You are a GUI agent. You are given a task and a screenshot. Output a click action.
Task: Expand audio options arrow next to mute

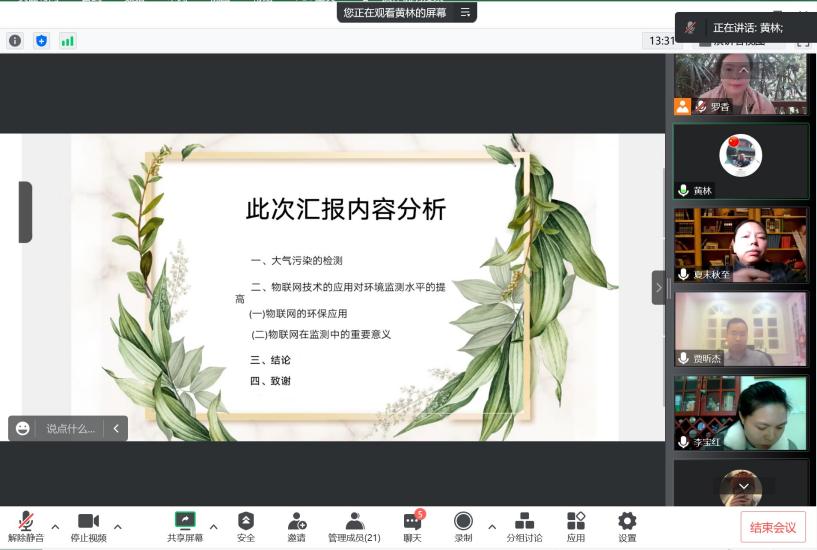55,527
